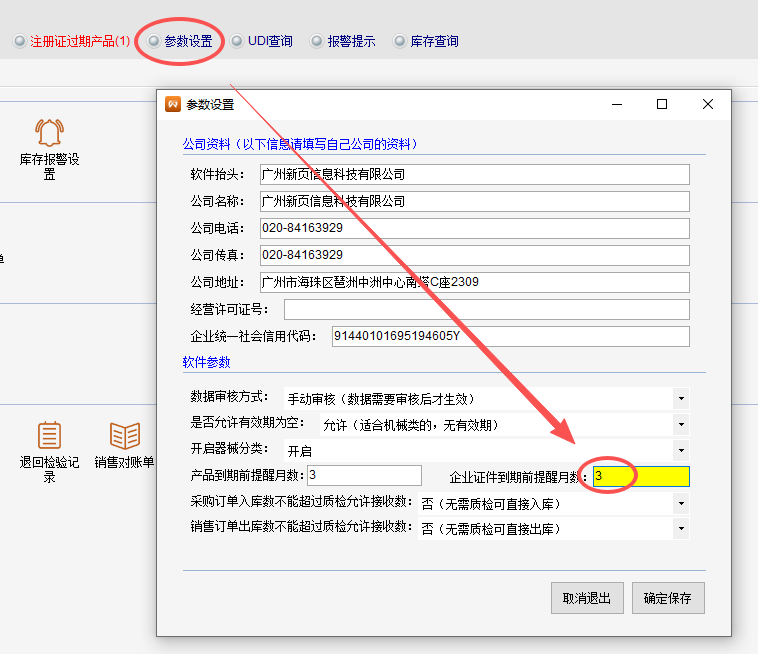
Task: Expand the 数据审核方式 dropdown
Action: (681, 399)
